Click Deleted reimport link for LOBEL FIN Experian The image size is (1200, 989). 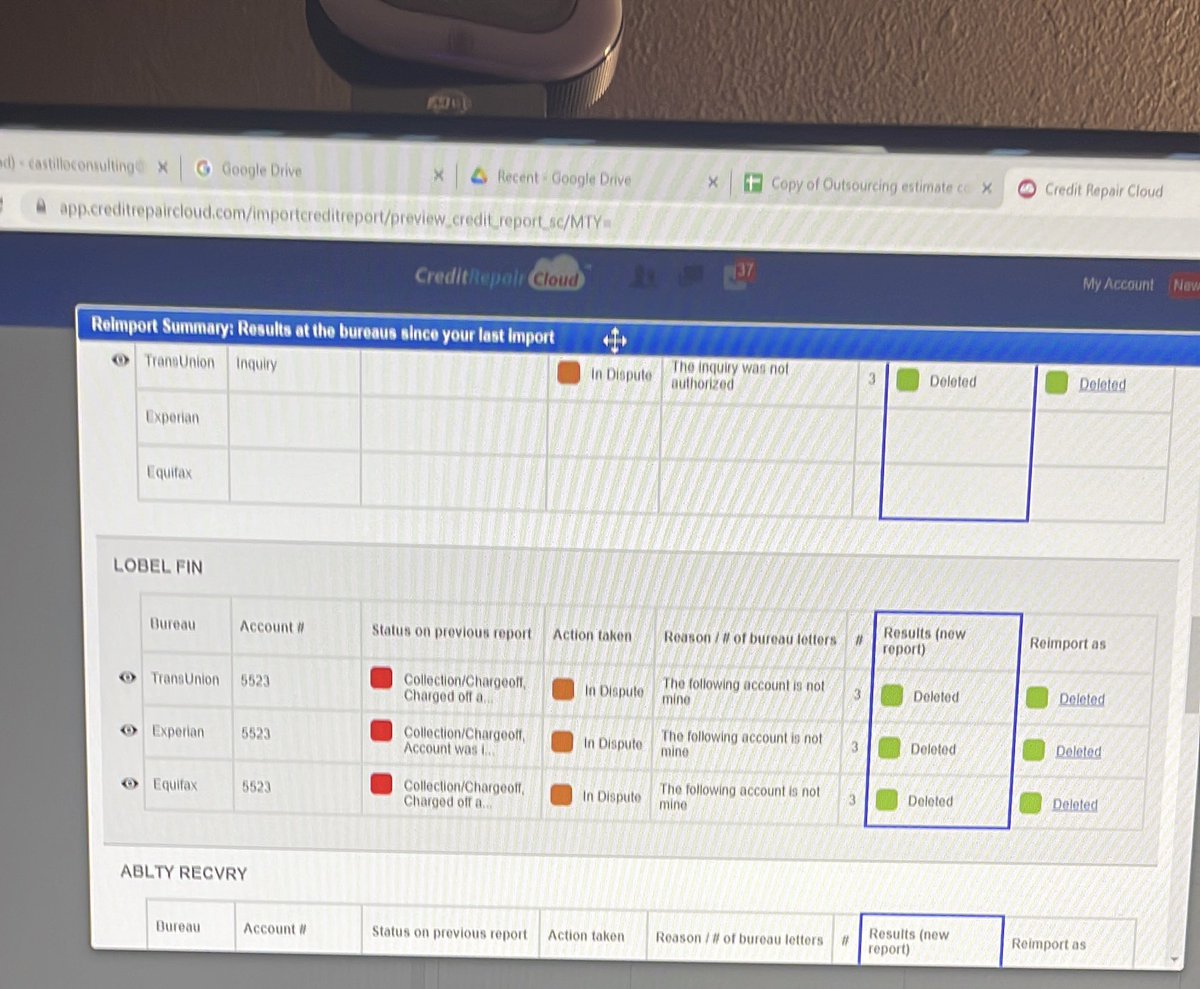[1078, 751]
